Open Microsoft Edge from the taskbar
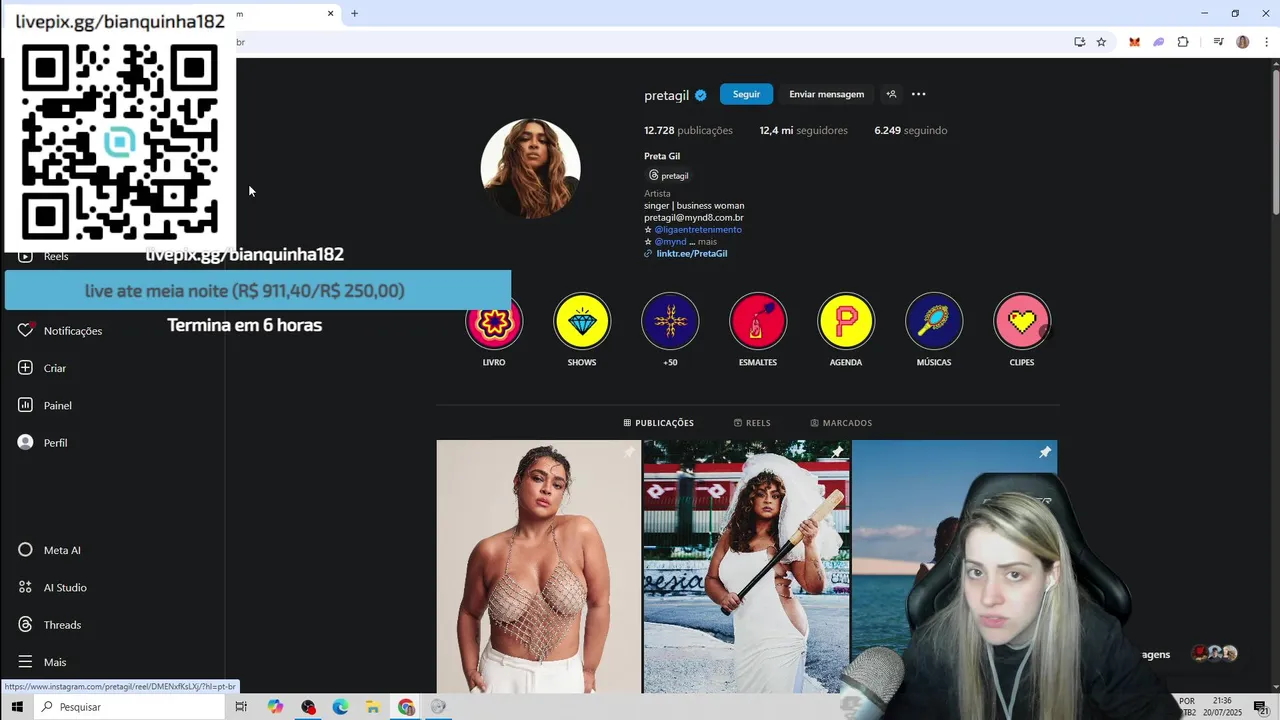 [340, 707]
